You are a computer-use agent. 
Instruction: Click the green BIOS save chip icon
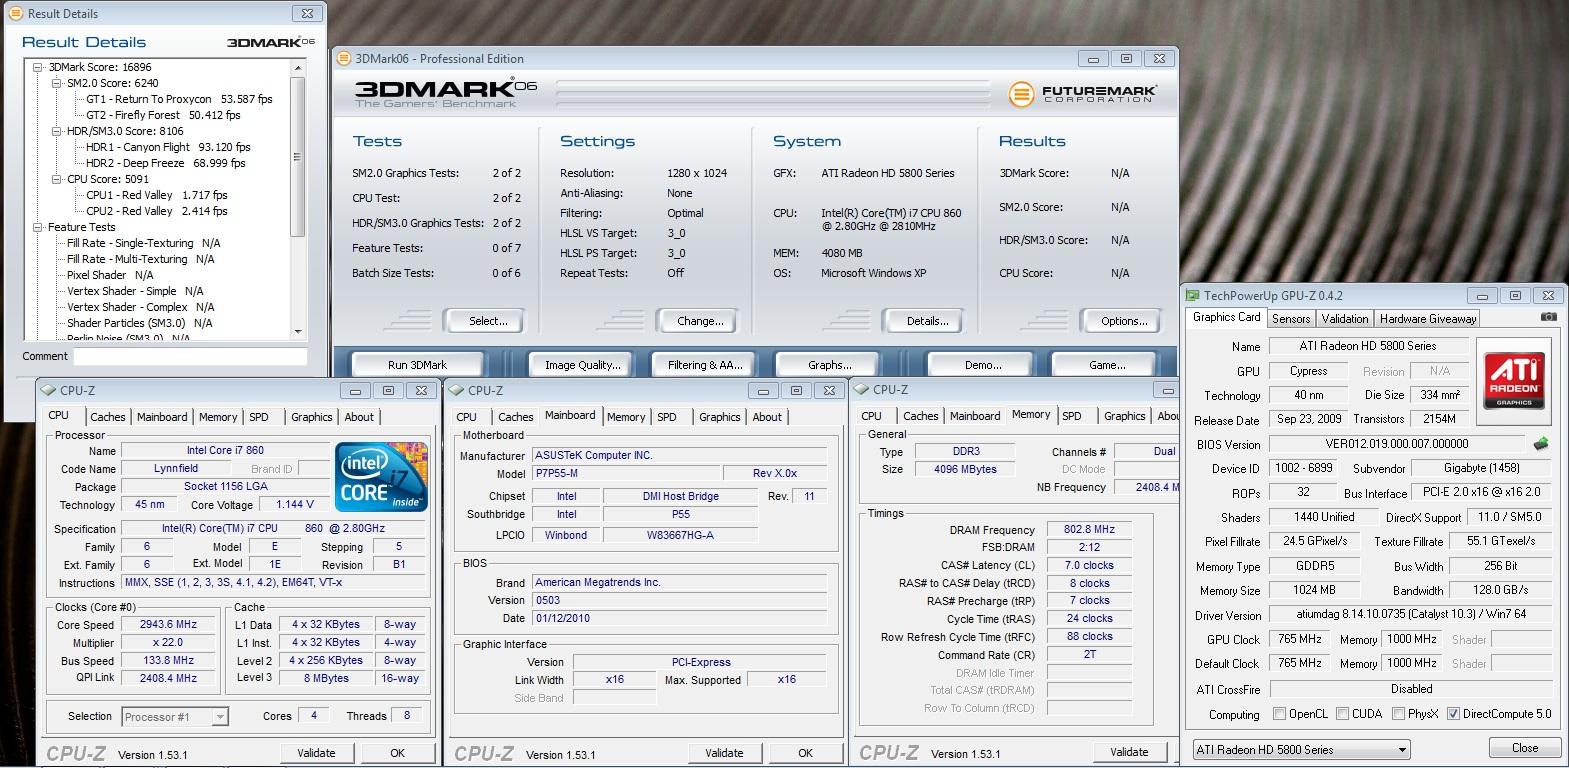click(1540, 443)
